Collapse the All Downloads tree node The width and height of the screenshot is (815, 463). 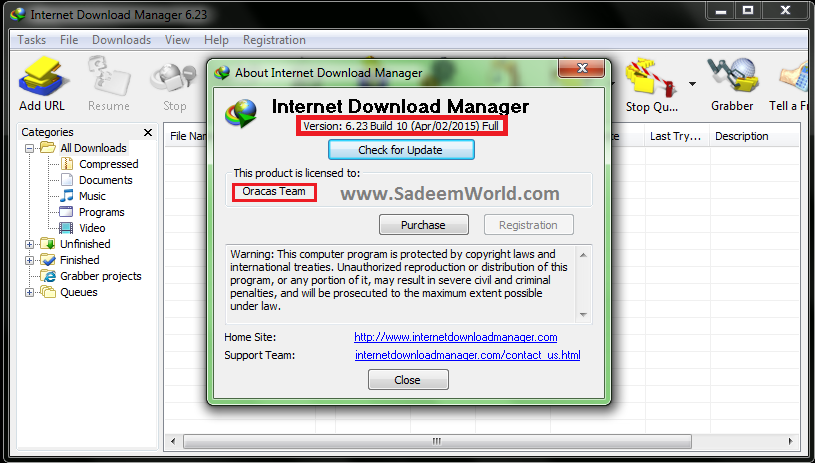pos(30,149)
